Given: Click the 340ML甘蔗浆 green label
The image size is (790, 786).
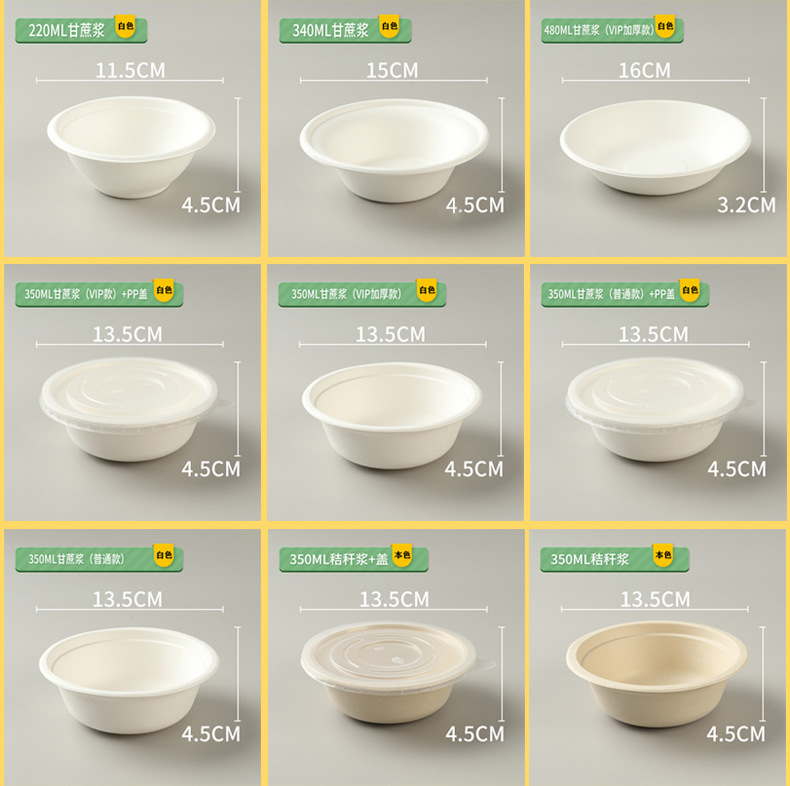Looking at the screenshot, I should tap(345, 31).
